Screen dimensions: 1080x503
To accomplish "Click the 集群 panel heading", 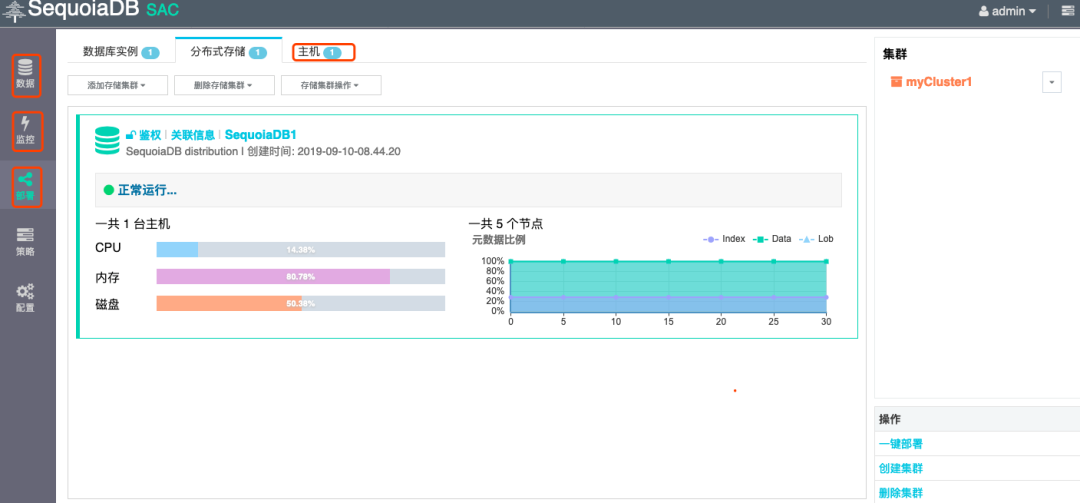I will (894, 54).
